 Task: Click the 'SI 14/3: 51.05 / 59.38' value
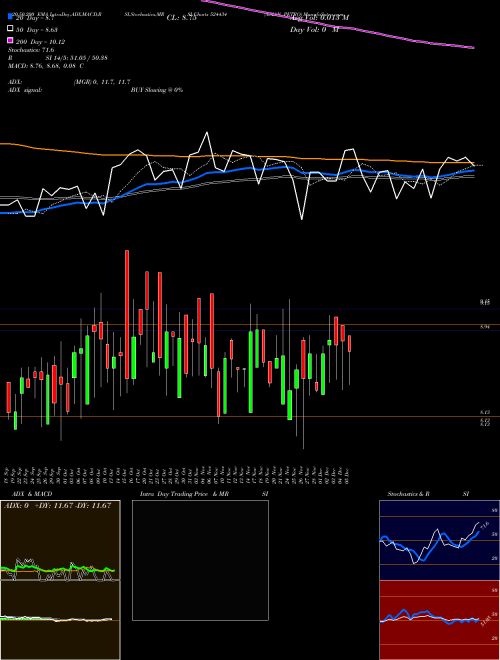(76, 58)
